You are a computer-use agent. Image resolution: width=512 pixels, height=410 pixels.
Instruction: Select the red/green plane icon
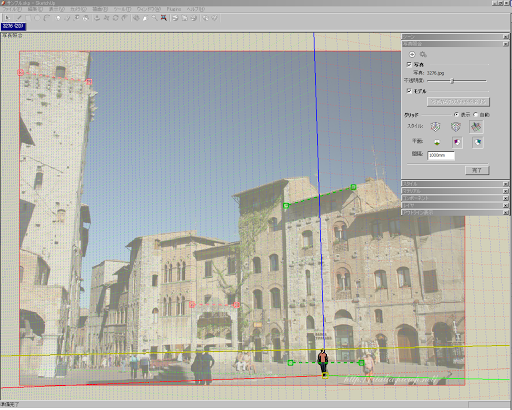point(437,142)
